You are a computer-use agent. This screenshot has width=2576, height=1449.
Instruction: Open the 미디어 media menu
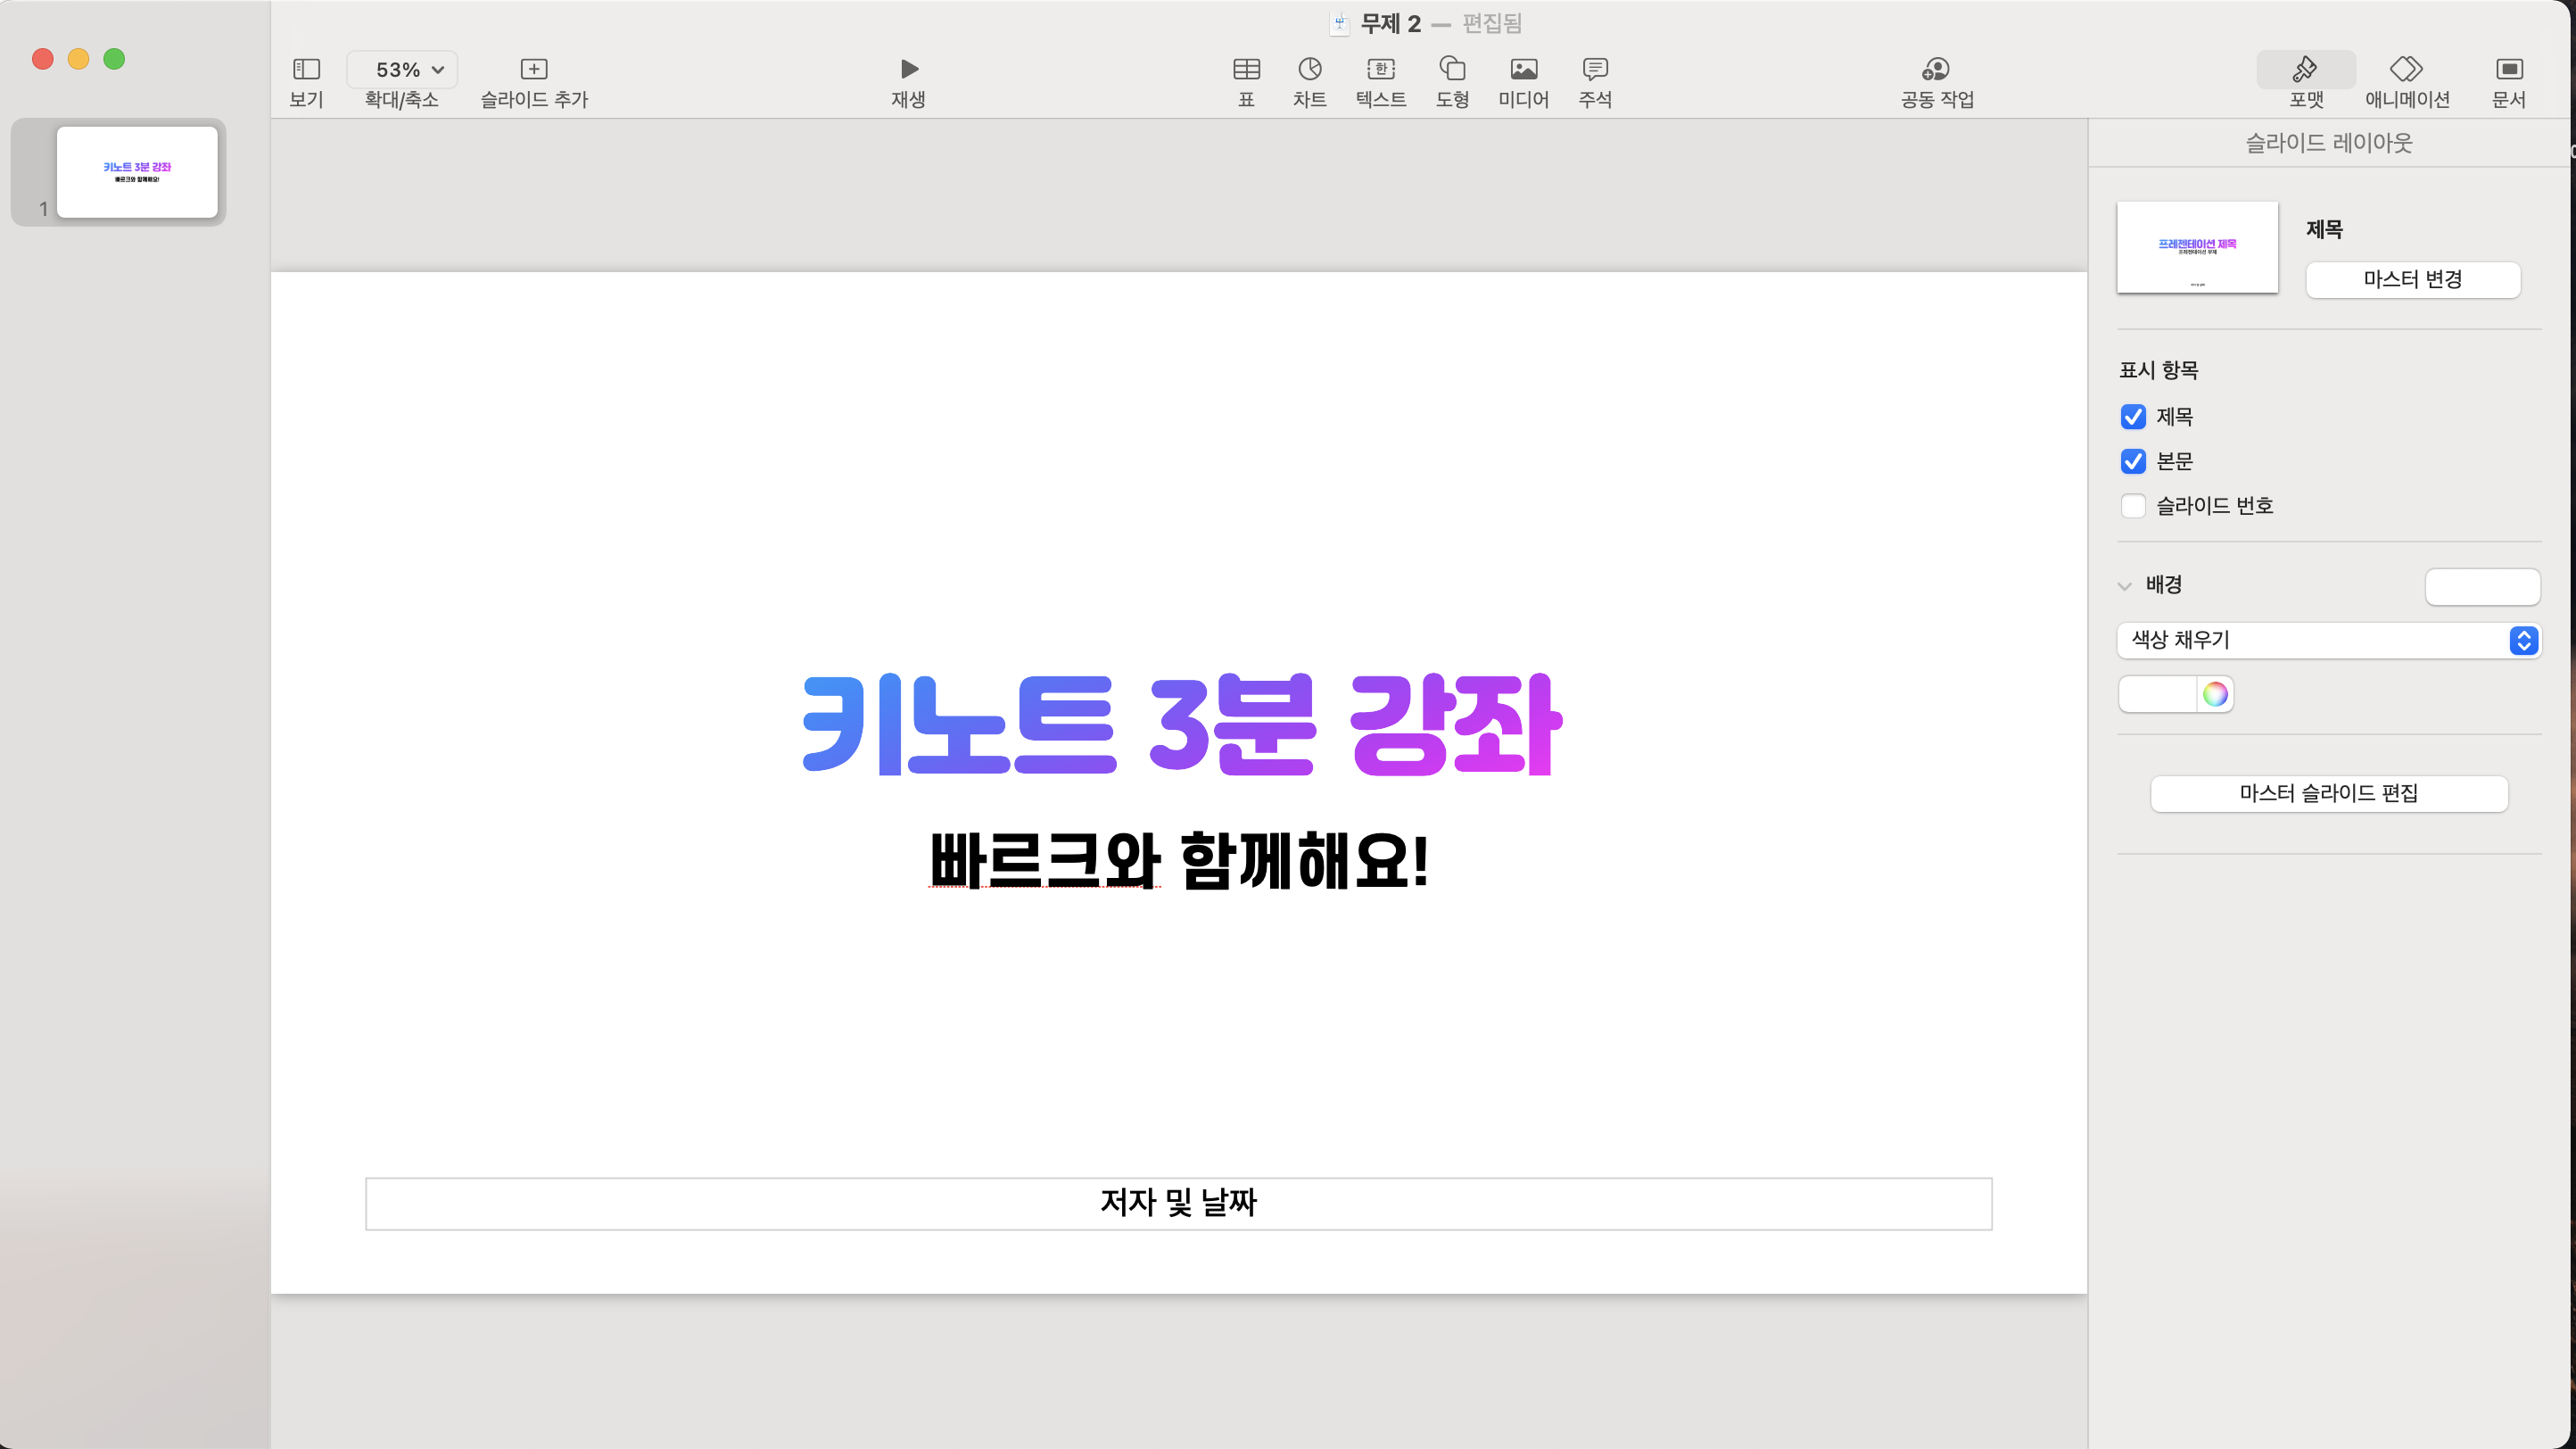[1523, 69]
